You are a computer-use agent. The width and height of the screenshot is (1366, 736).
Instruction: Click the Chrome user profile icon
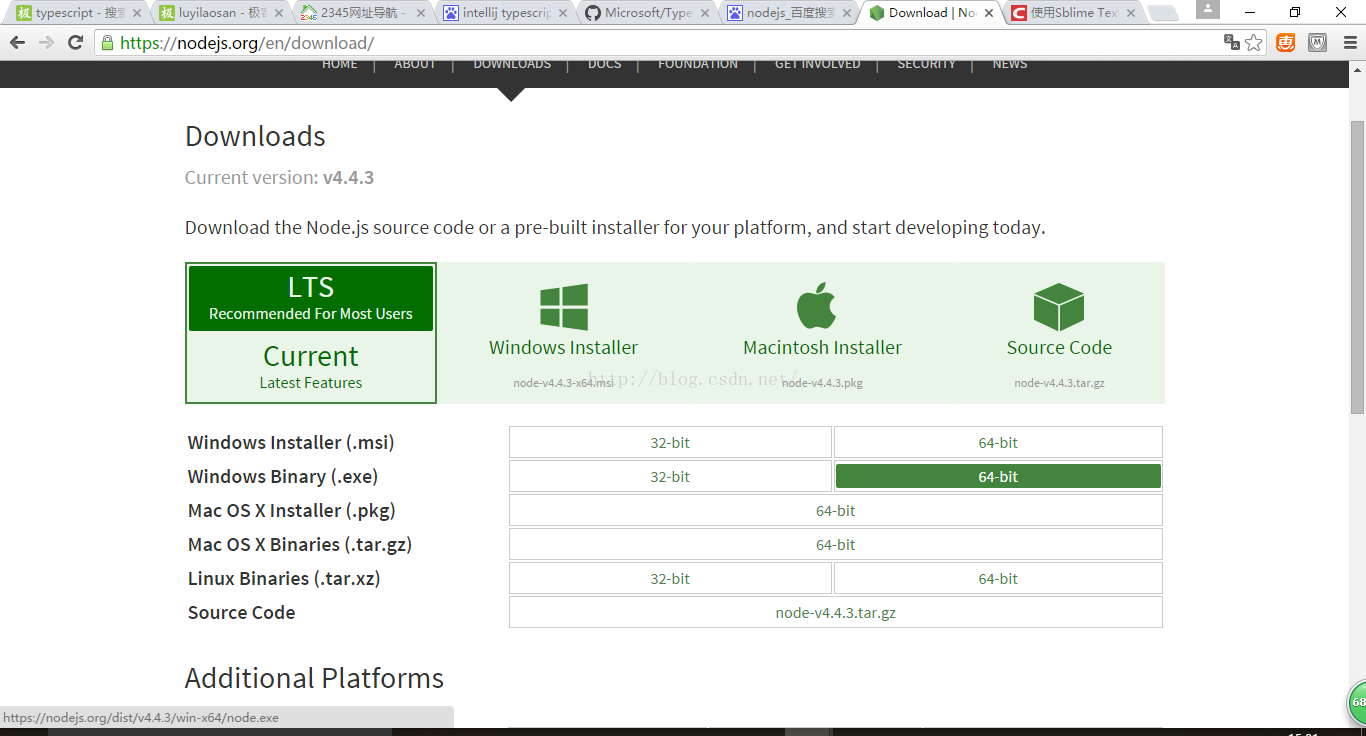[x=1208, y=9]
